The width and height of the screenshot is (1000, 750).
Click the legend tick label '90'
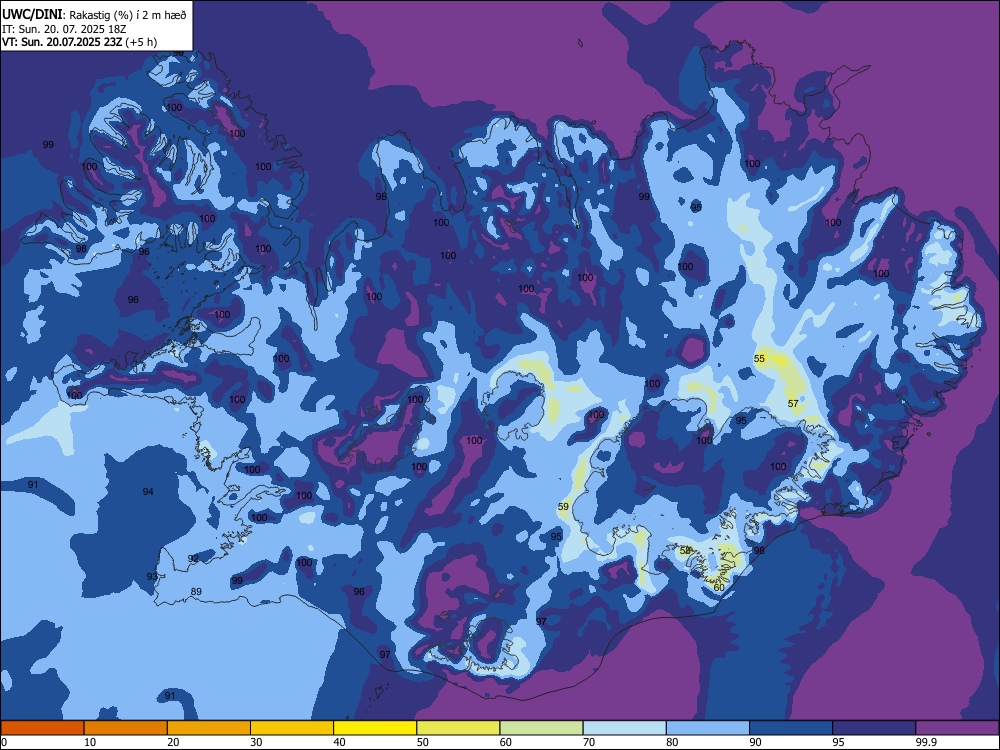755,742
